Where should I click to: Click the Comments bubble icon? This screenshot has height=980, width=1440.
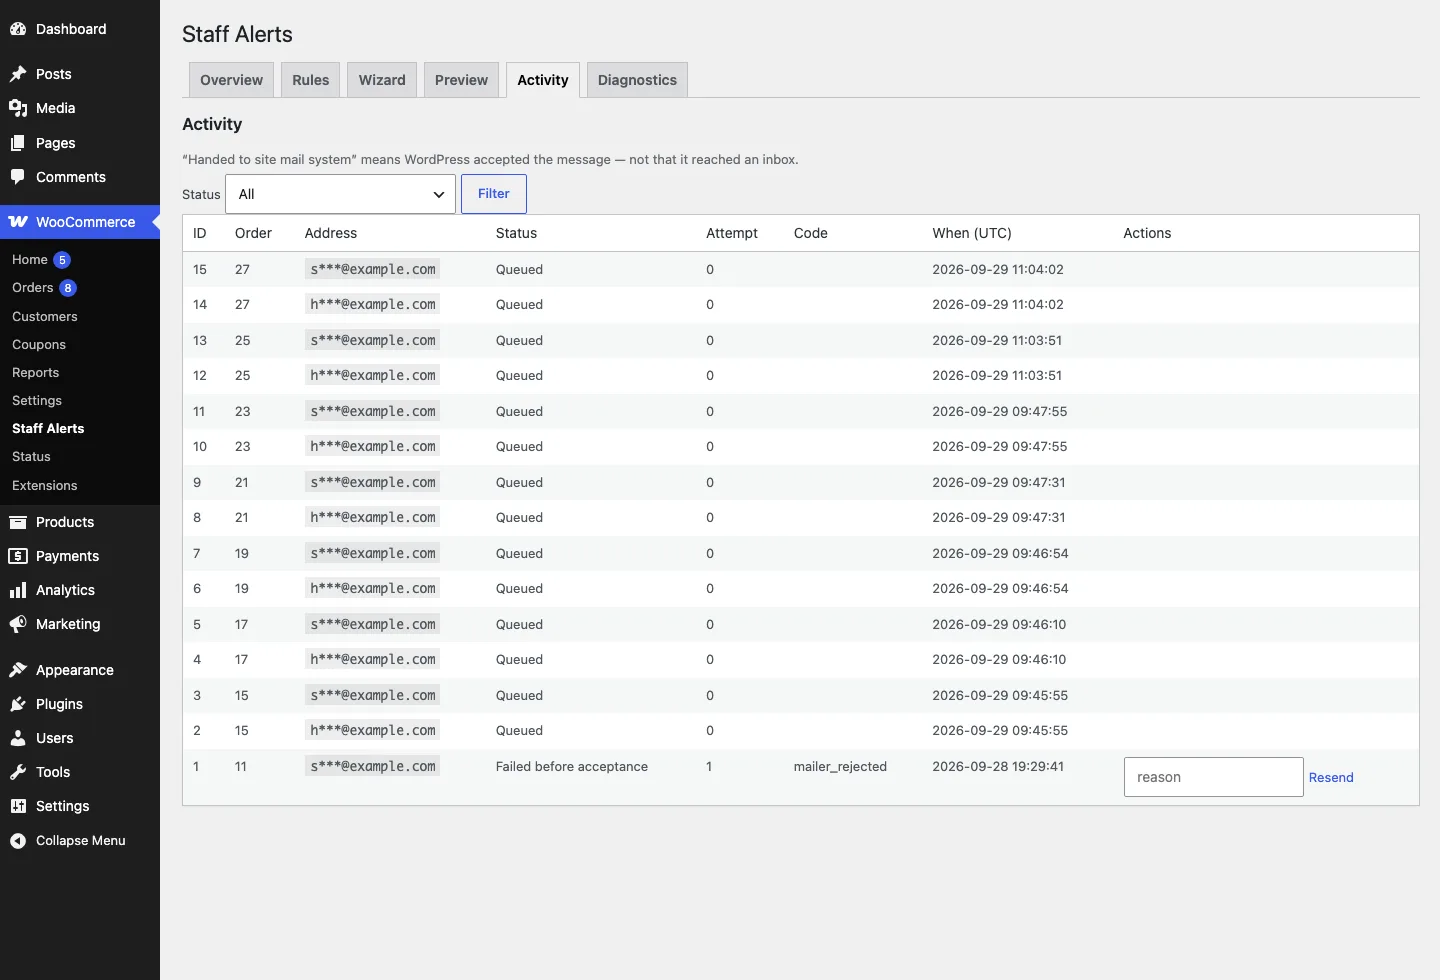tap(18, 177)
